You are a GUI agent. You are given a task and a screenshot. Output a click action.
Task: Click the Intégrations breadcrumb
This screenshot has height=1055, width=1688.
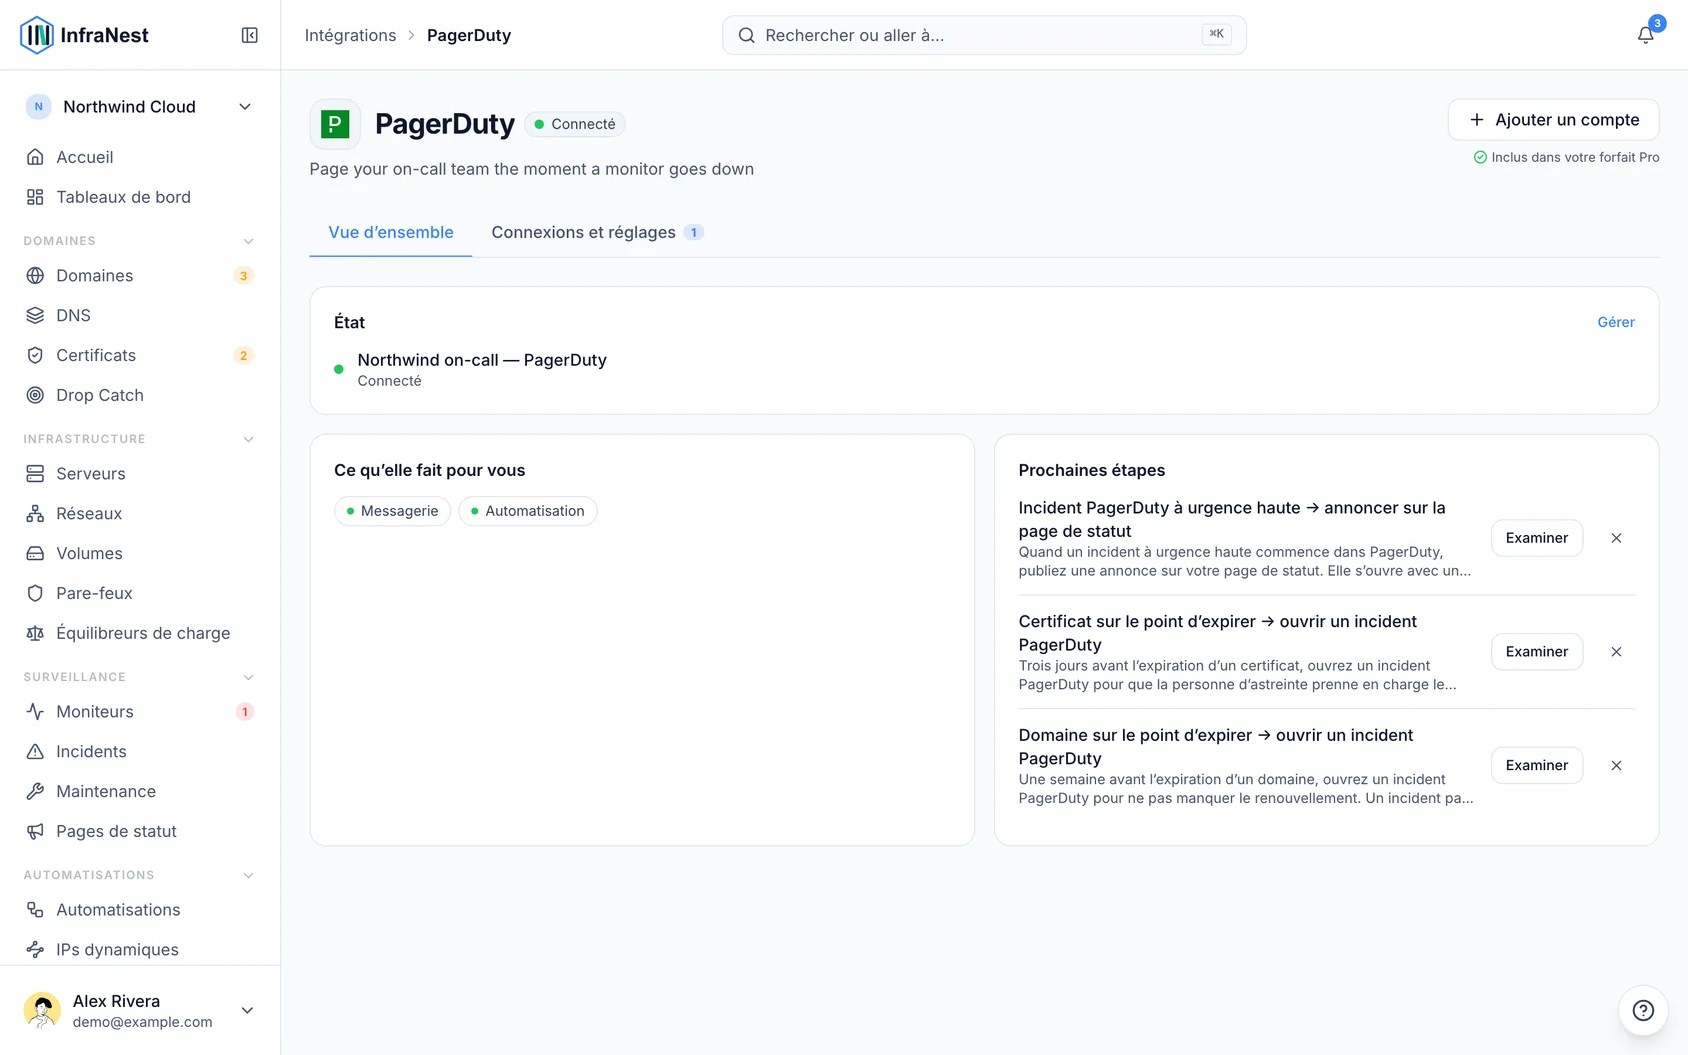[x=350, y=35]
